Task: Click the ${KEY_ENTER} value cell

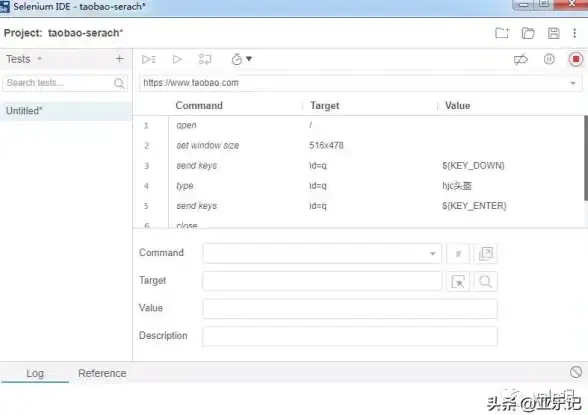Action: pos(474,206)
